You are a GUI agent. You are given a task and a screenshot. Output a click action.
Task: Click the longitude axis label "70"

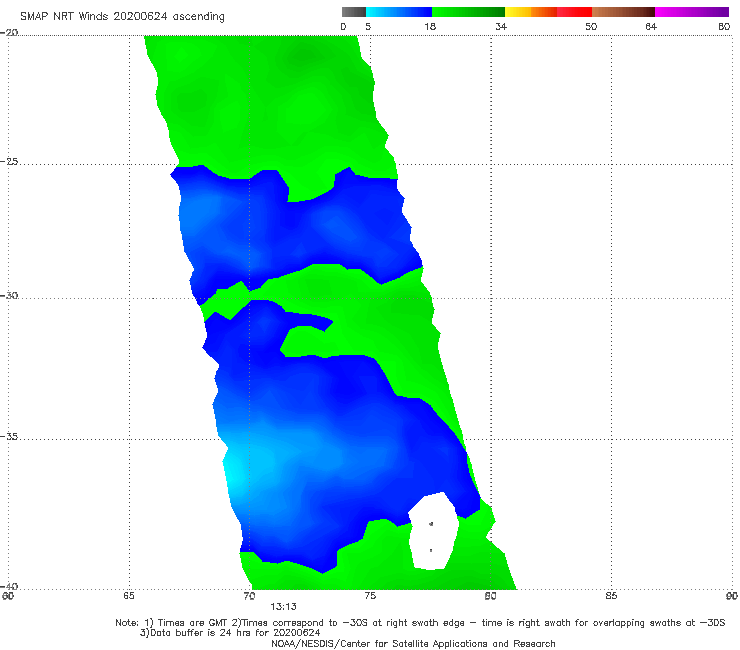(x=249, y=596)
